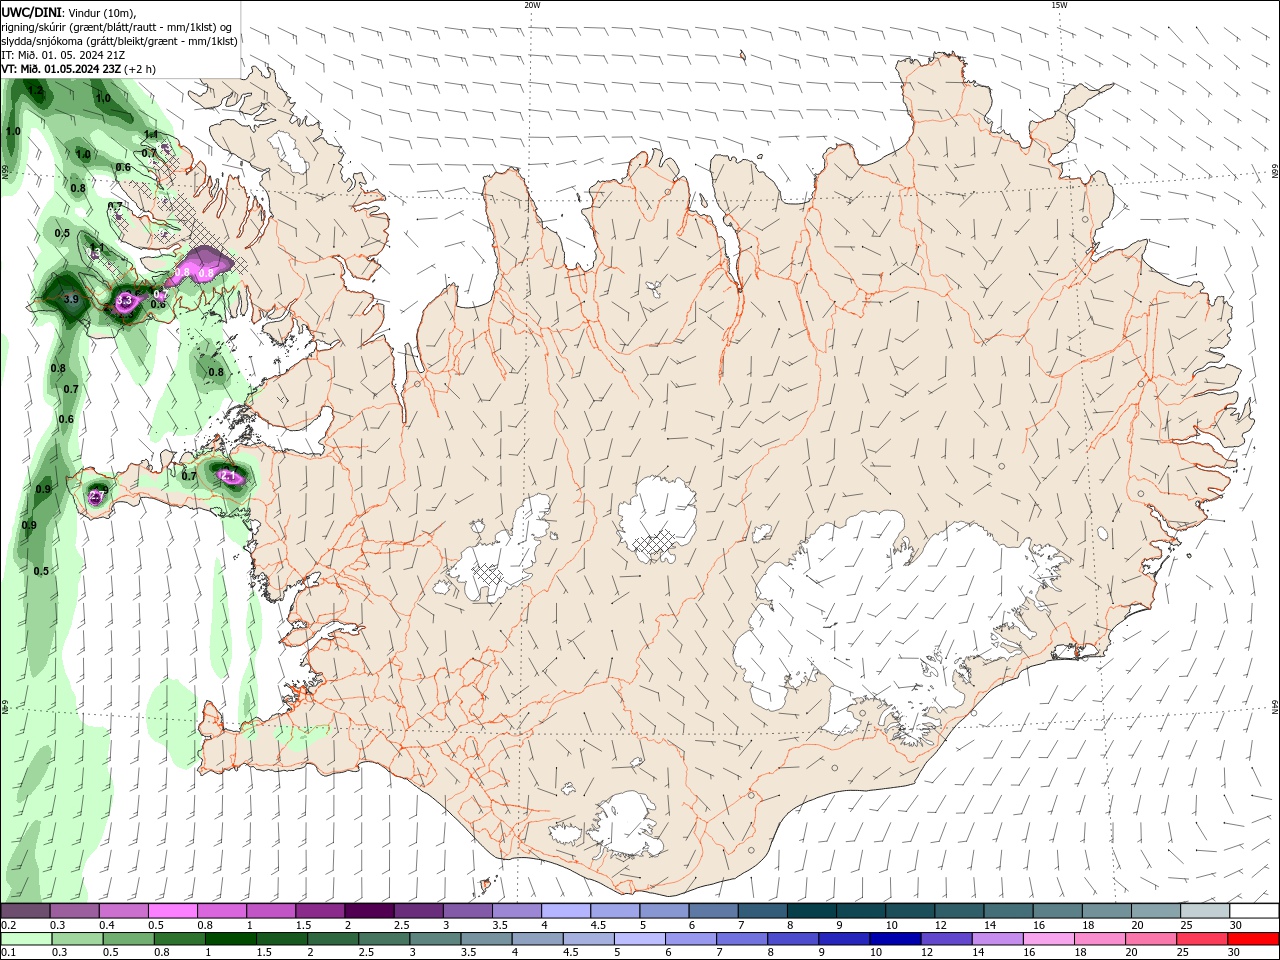The width and height of the screenshot is (1280, 960).
Task: Select the pale grey 25 swatch in snow legend
Action: (x=1204, y=911)
